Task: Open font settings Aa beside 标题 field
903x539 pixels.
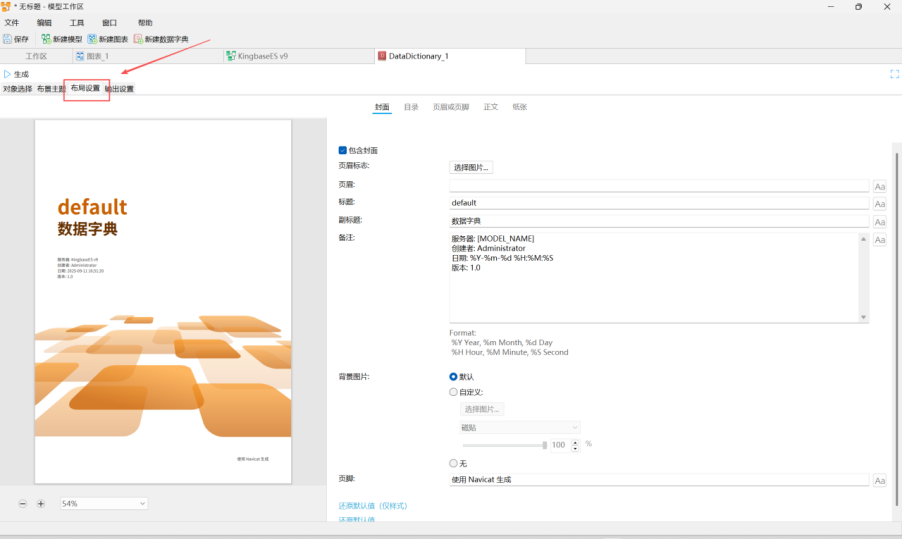Action: (880, 203)
